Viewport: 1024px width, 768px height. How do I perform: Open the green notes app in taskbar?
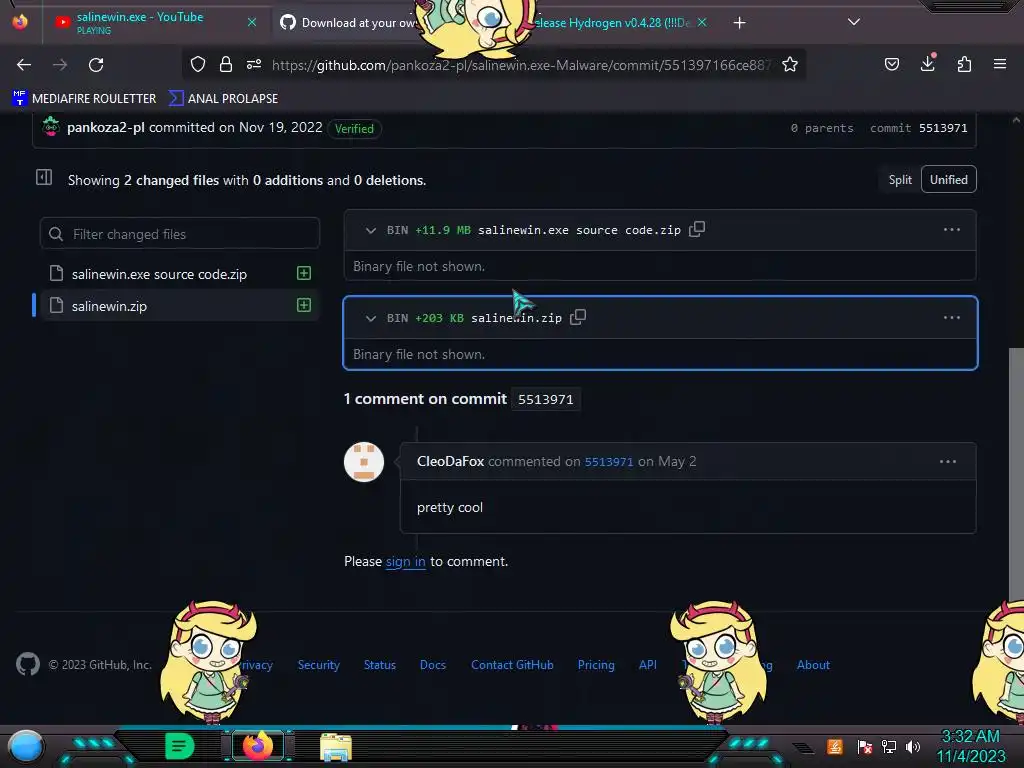[x=180, y=746]
